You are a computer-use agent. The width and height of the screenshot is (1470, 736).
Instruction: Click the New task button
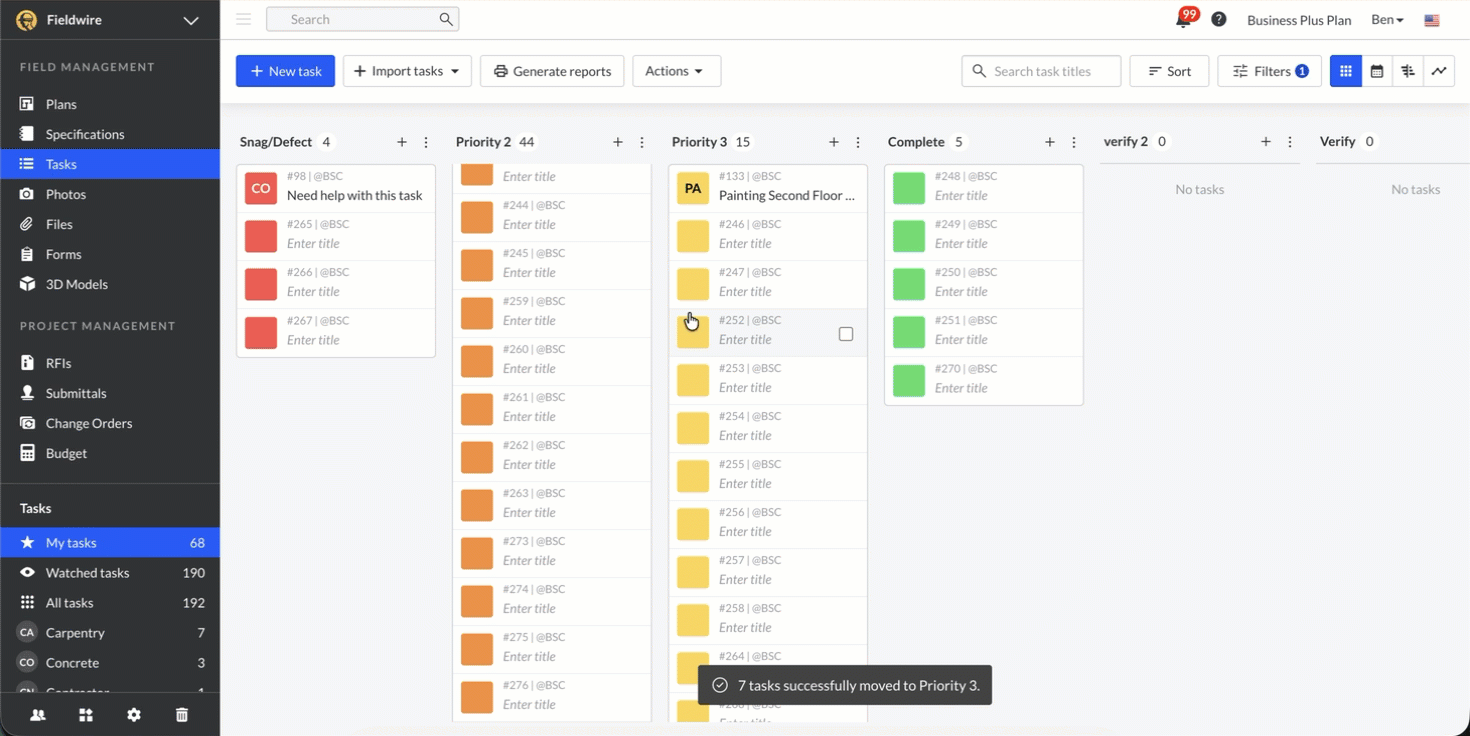click(x=285, y=71)
